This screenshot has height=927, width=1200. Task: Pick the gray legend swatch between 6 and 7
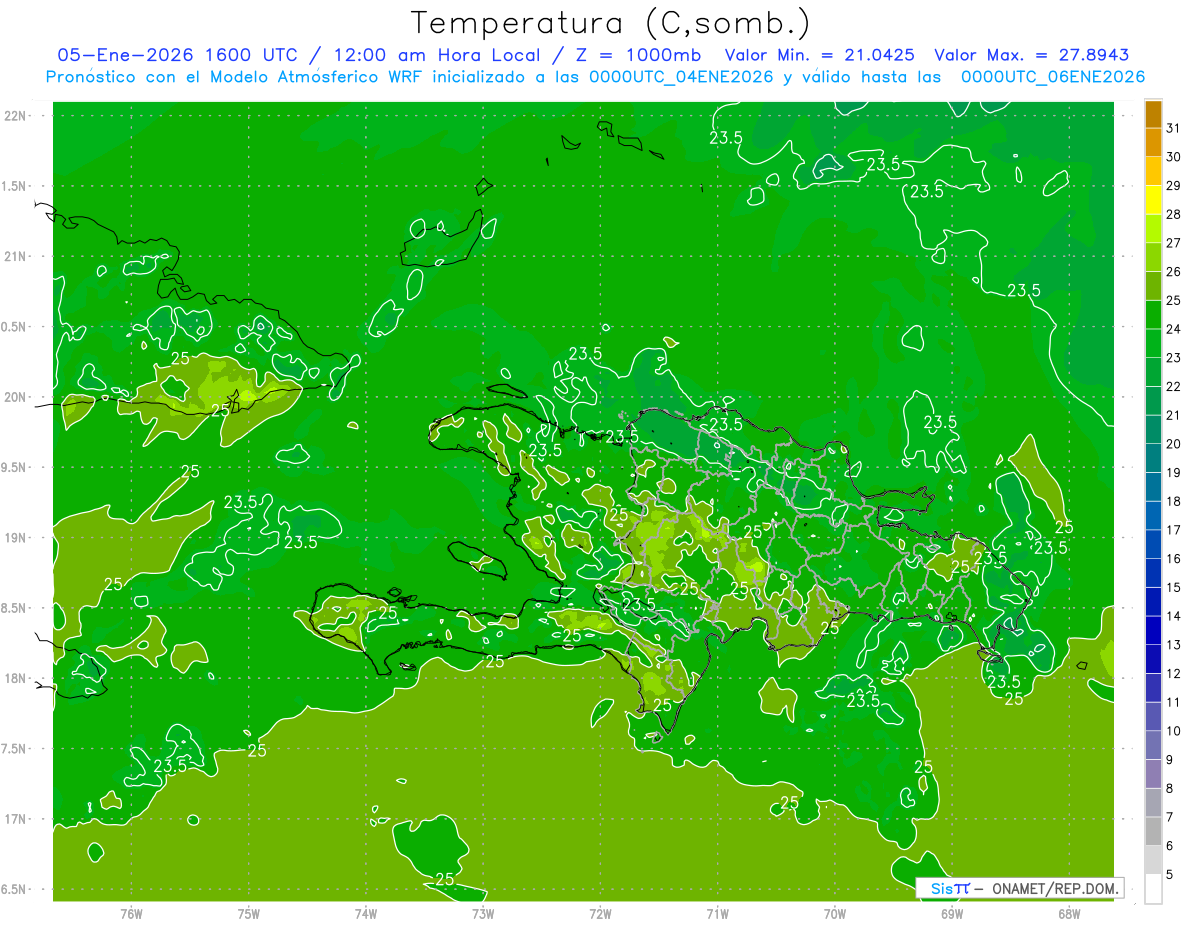(1153, 831)
